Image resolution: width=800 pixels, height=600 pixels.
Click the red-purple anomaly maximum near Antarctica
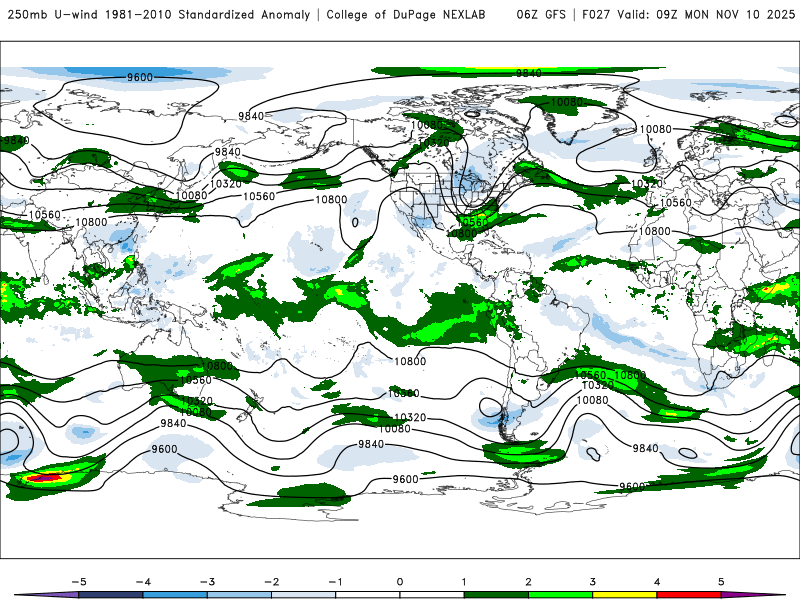click(46, 478)
